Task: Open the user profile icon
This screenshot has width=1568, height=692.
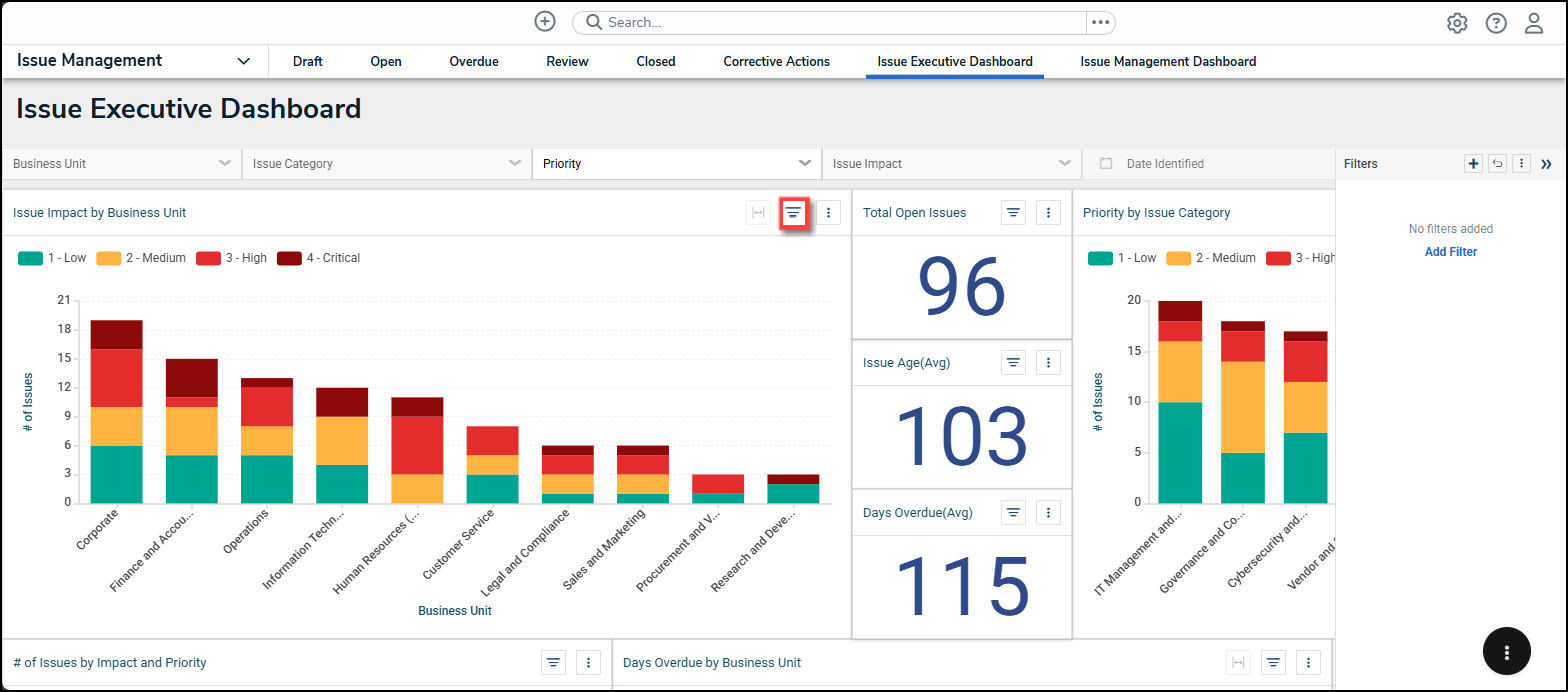Action: click(1534, 23)
